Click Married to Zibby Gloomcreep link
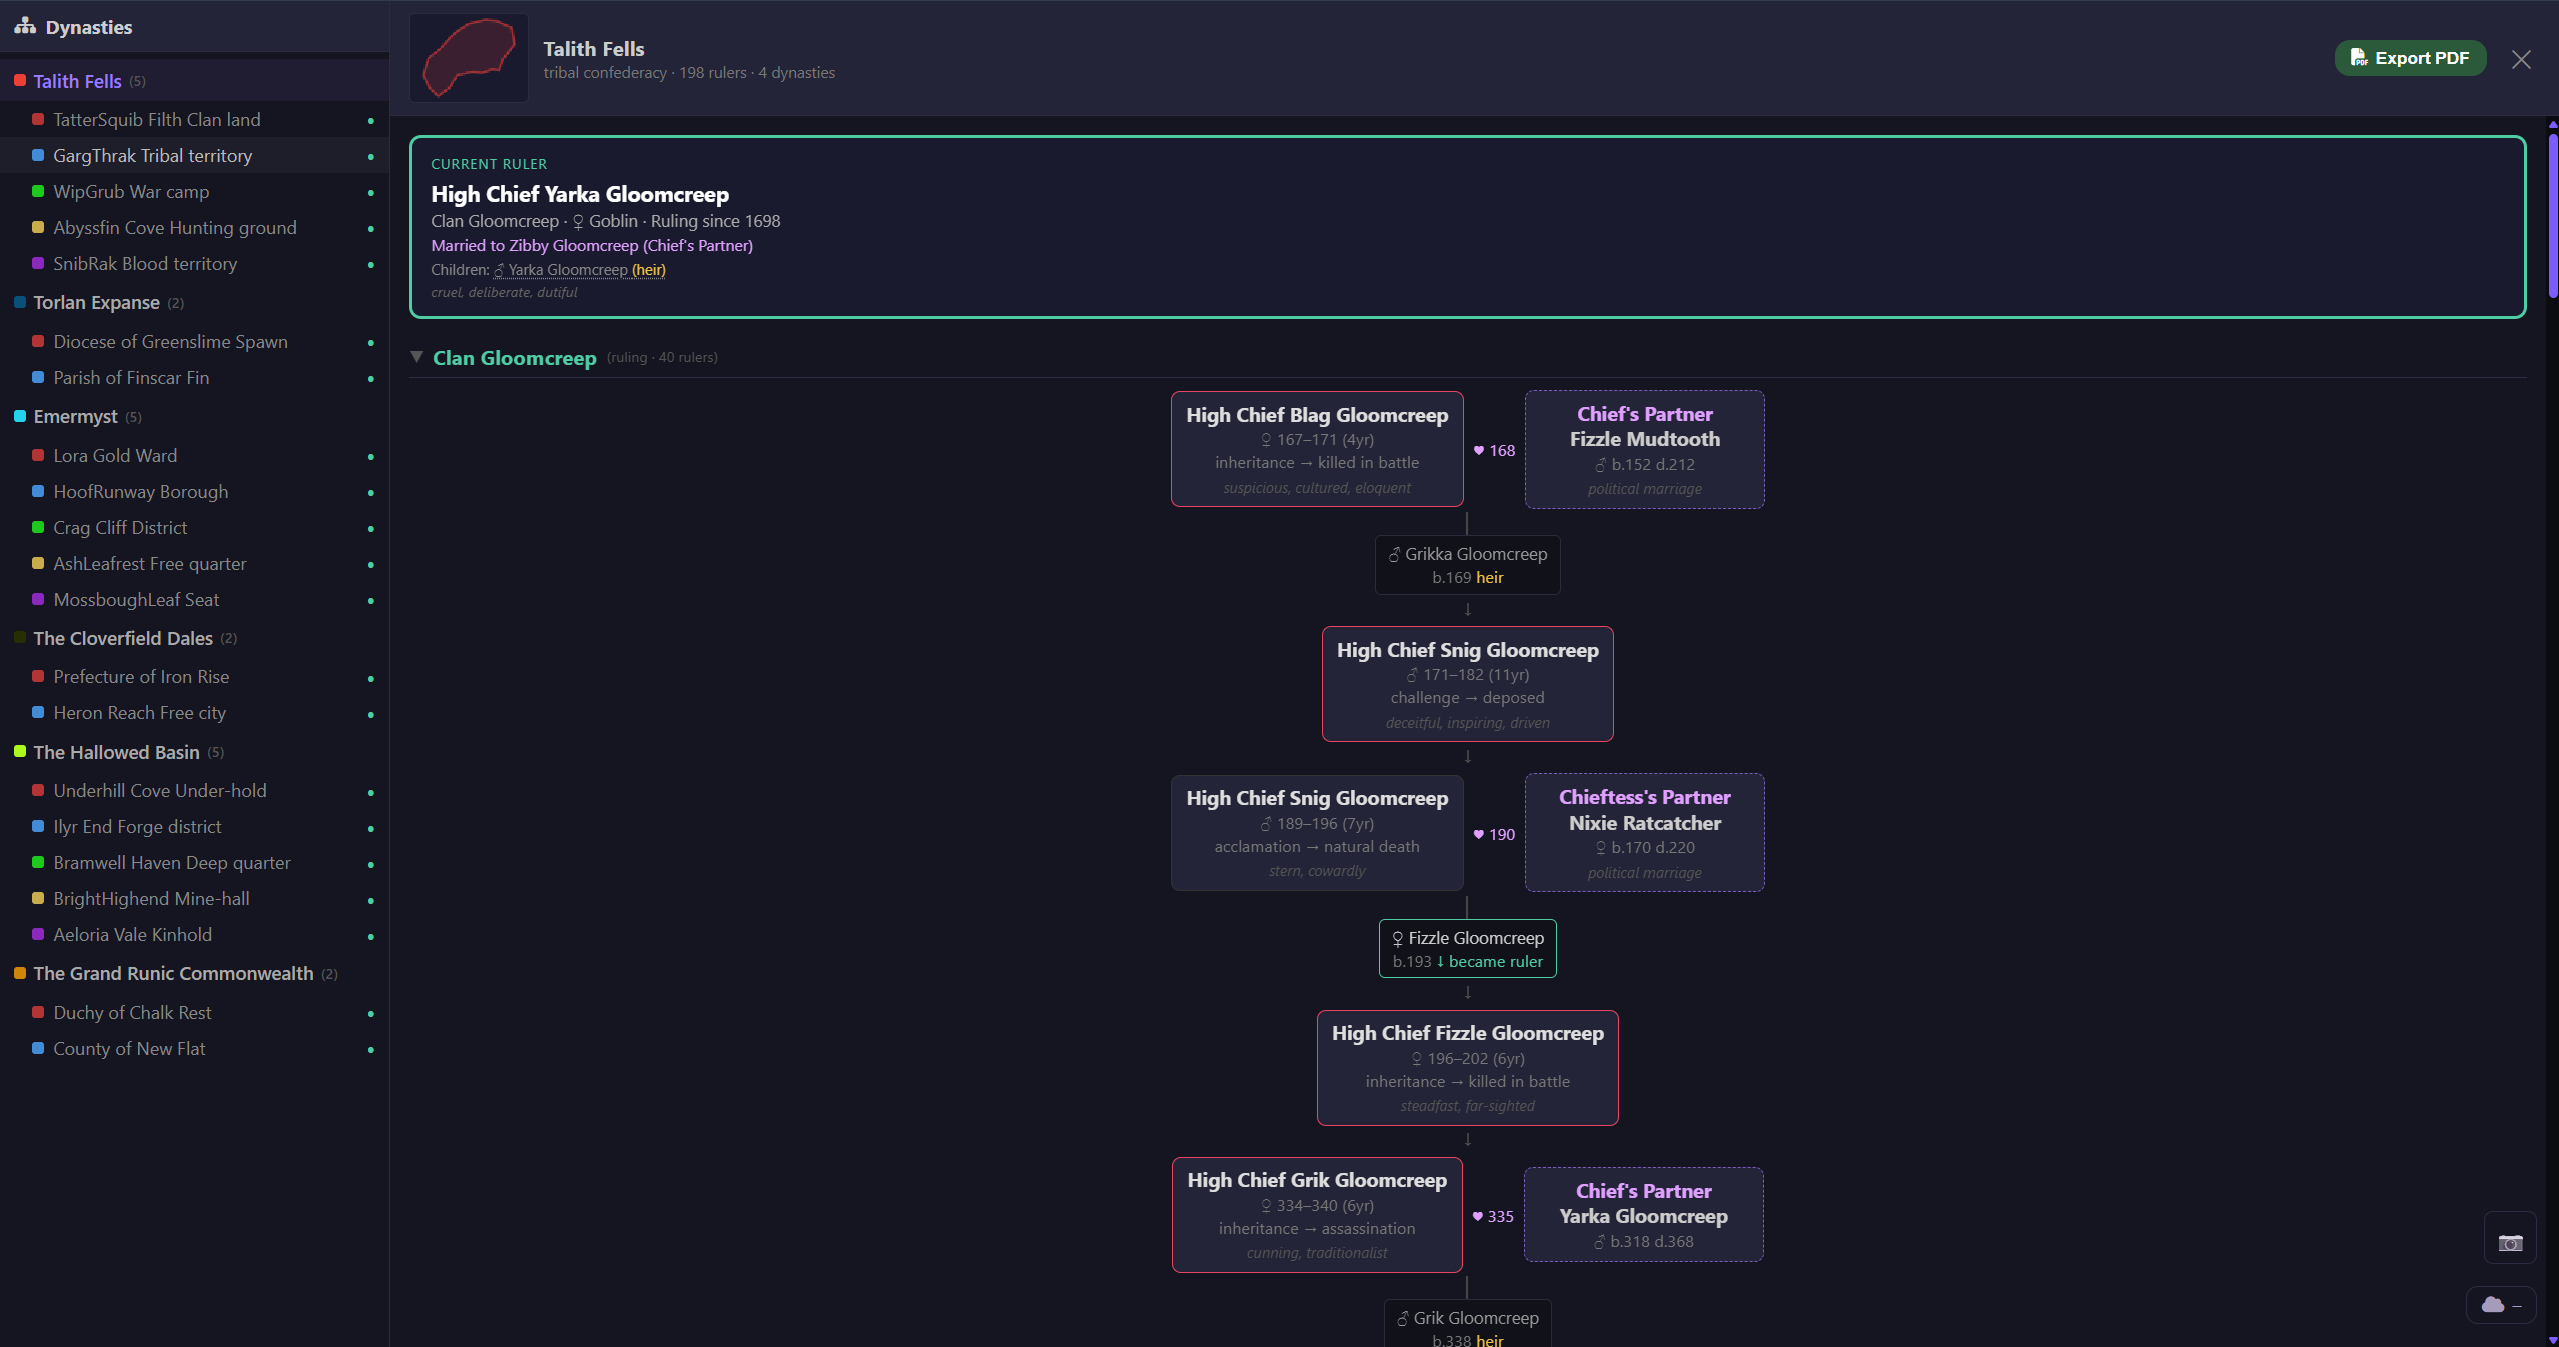Viewport: 2559px width, 1347px height. (x=592, y=245)
